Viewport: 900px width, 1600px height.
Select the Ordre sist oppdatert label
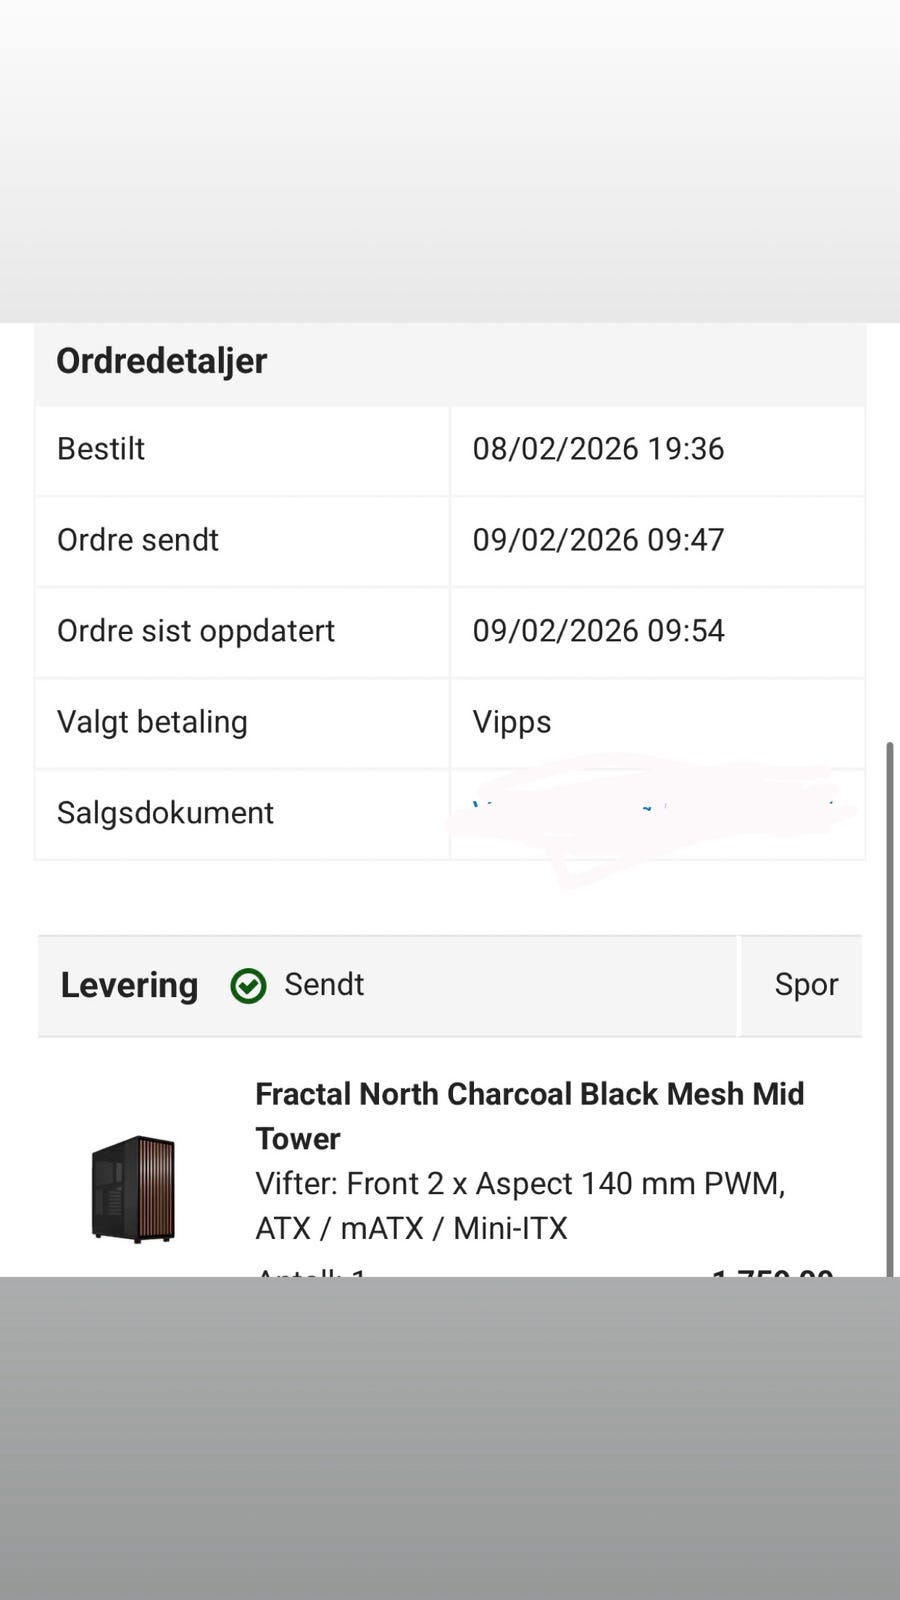click(x=196, y=631)
